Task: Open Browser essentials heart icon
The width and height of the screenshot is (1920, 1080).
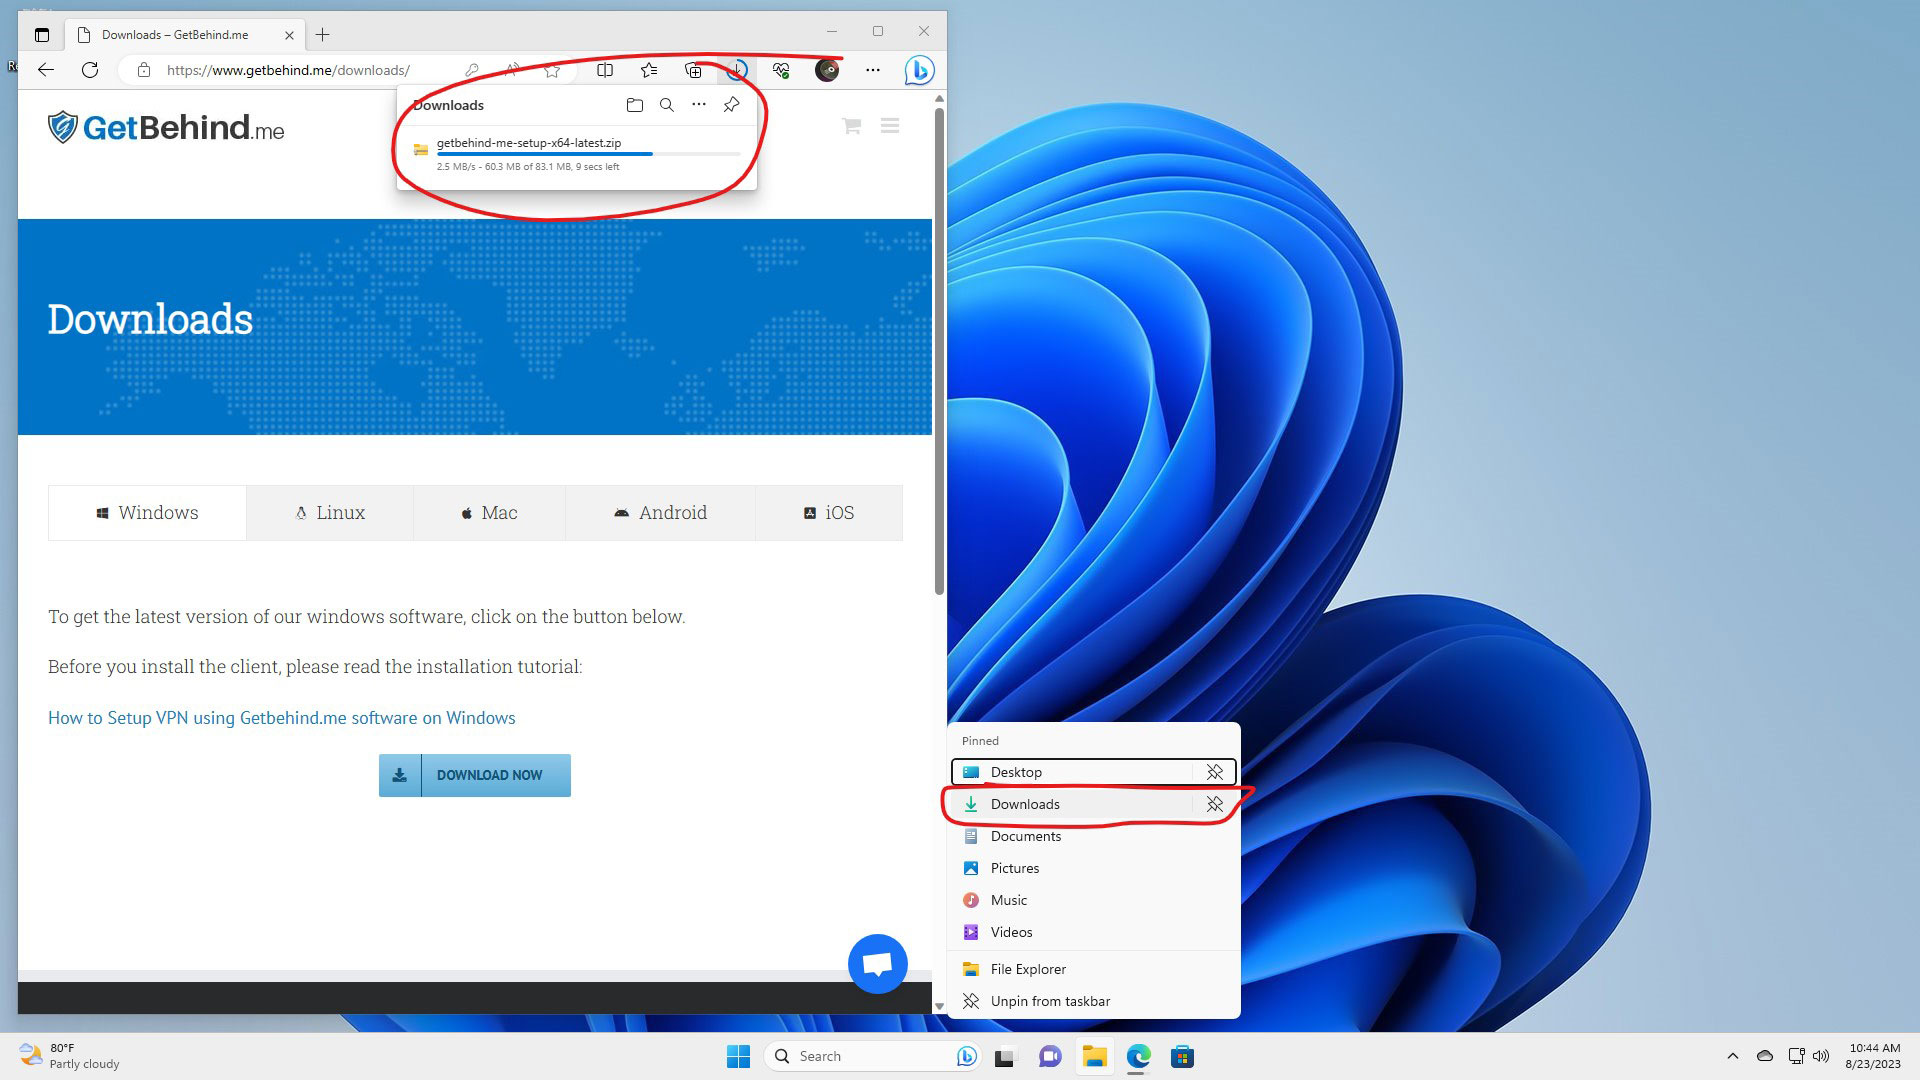Action: [781, 70]
